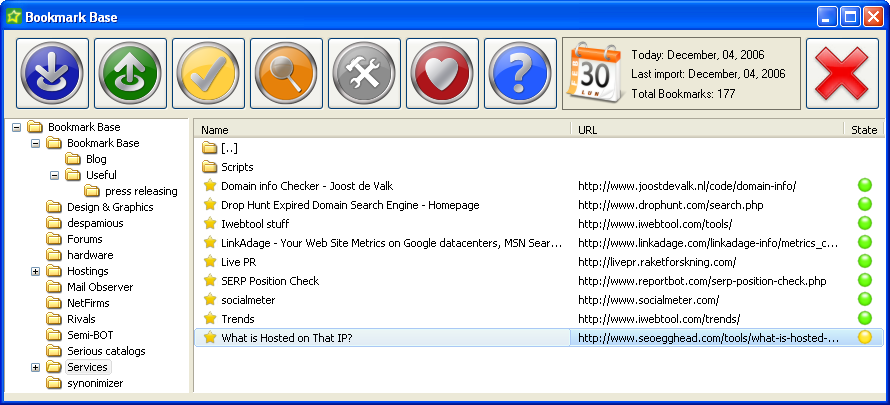The width and height of the screenshot is (890, 405).
Task: Click green state light of Live PR
Action: pyautogui.click(x=864, y=261)
